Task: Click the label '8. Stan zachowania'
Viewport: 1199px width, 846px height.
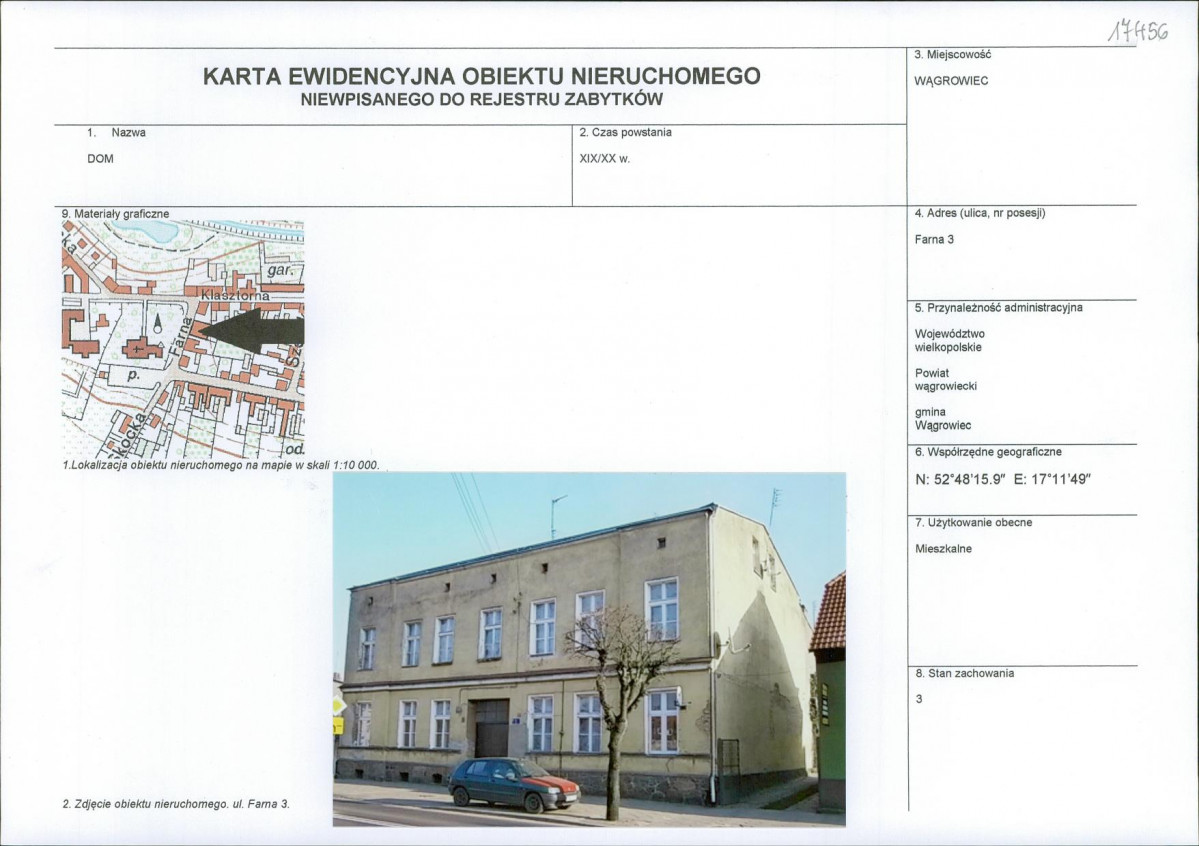Action: (x=965, y=673)
